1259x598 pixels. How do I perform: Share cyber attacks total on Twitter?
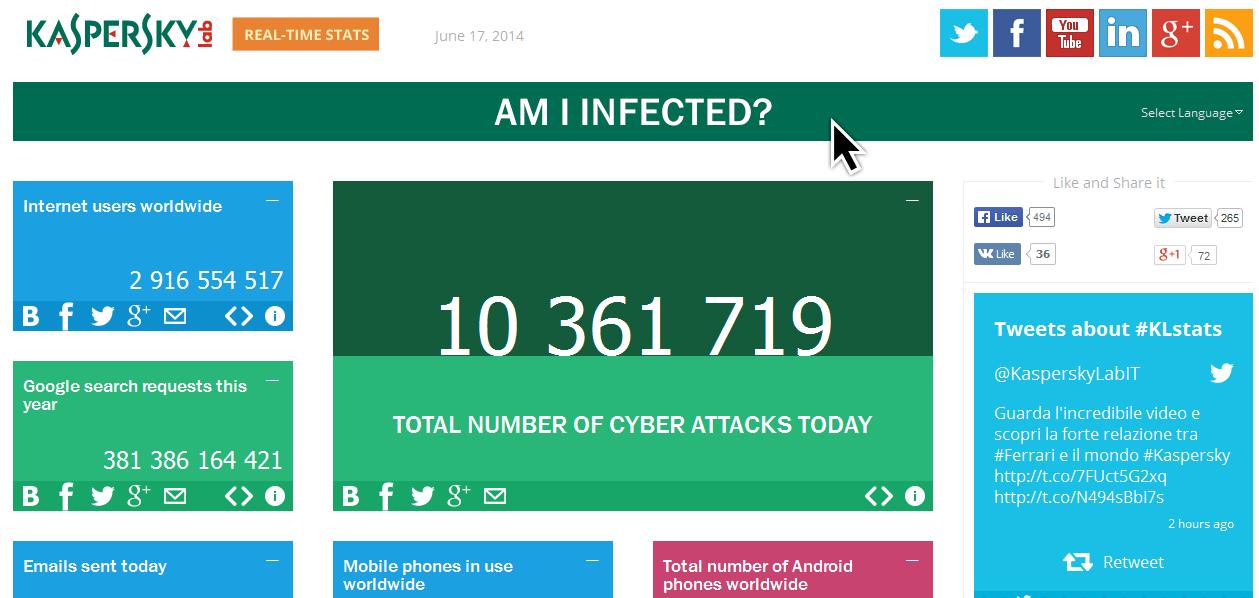pyautogui.click(x=422, y=496)
